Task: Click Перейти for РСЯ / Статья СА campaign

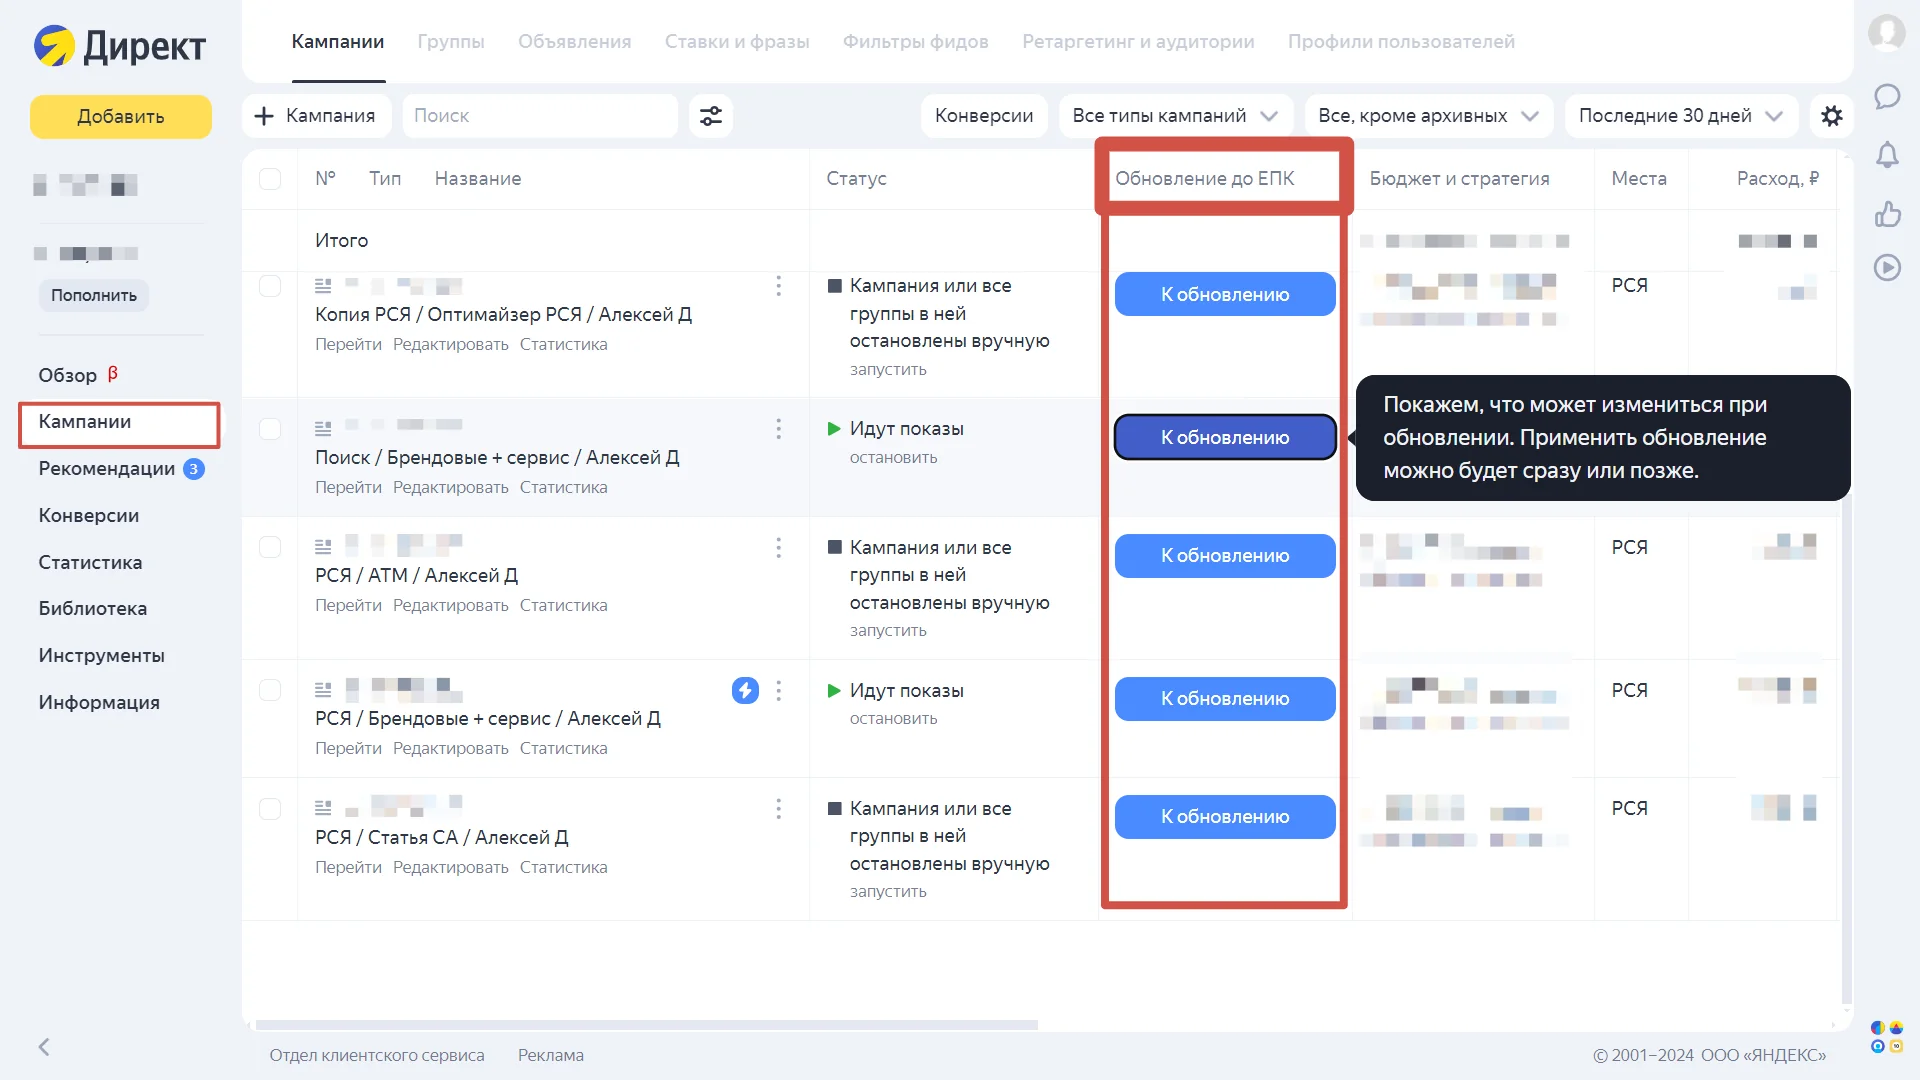Action: [x=348, y=868]
